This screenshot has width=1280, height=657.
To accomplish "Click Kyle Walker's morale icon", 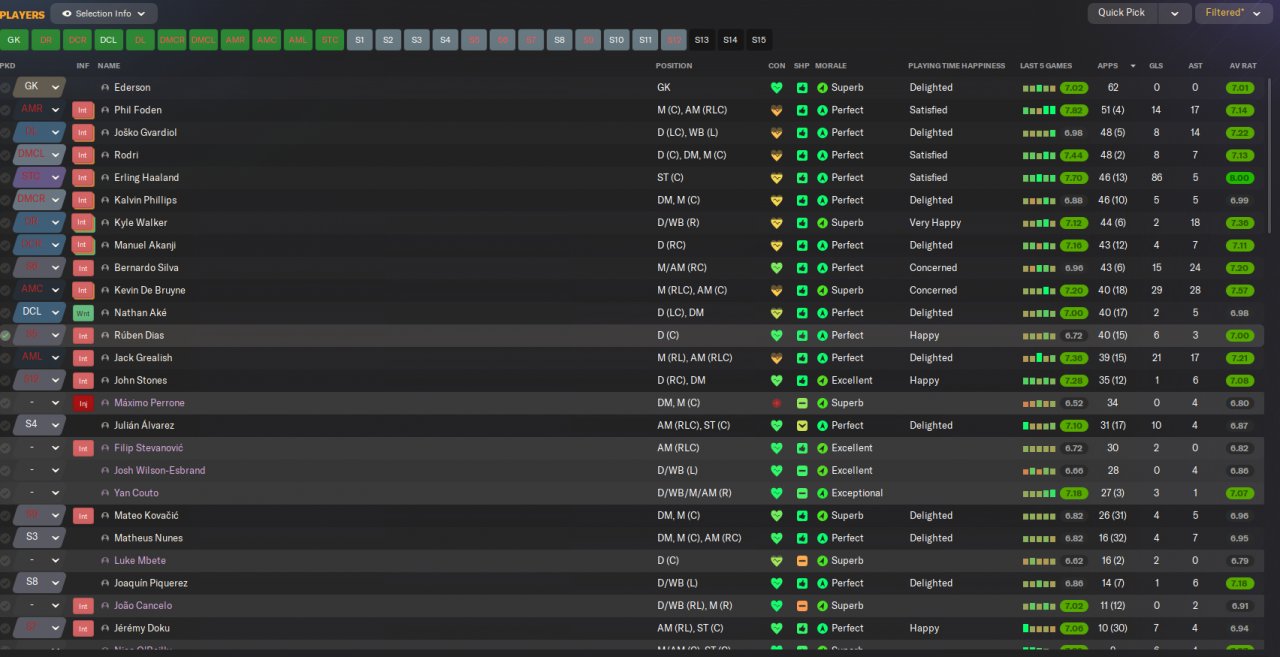I will pos(822,223).
